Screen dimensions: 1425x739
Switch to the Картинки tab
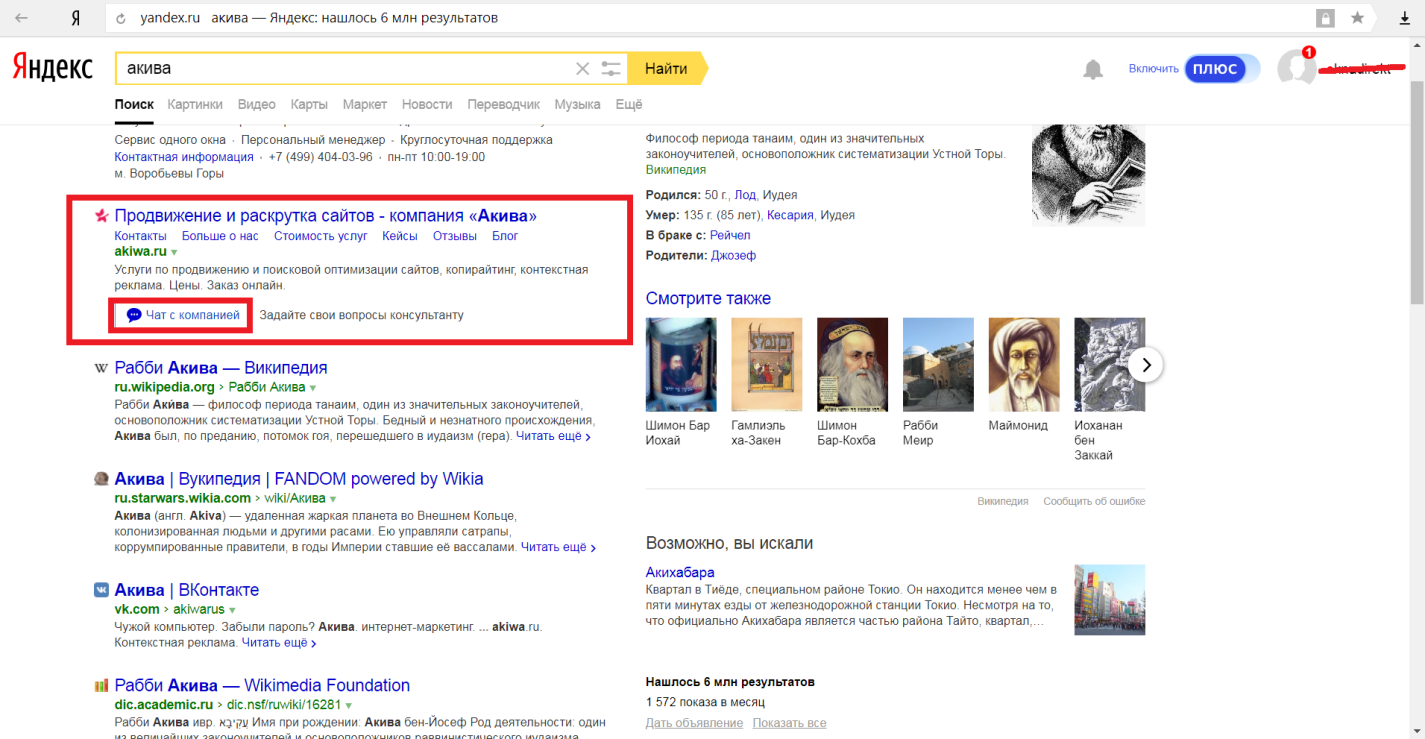coord(195,104)
